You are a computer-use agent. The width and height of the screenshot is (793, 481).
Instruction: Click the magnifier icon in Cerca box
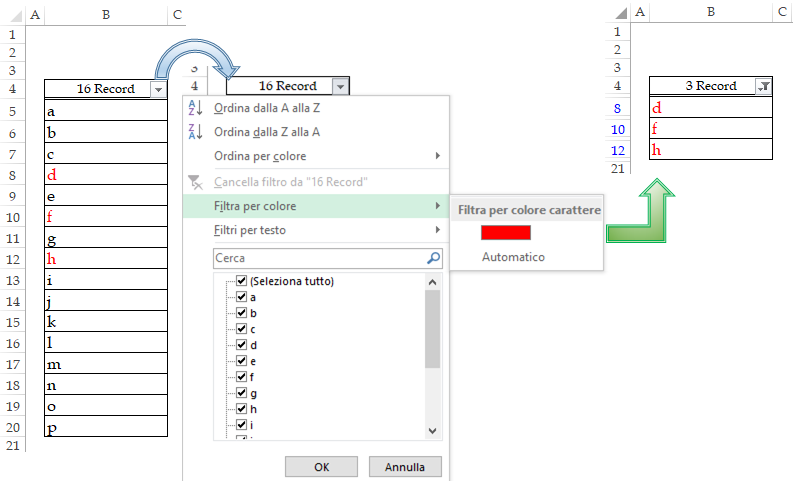(x=433, y=258)
